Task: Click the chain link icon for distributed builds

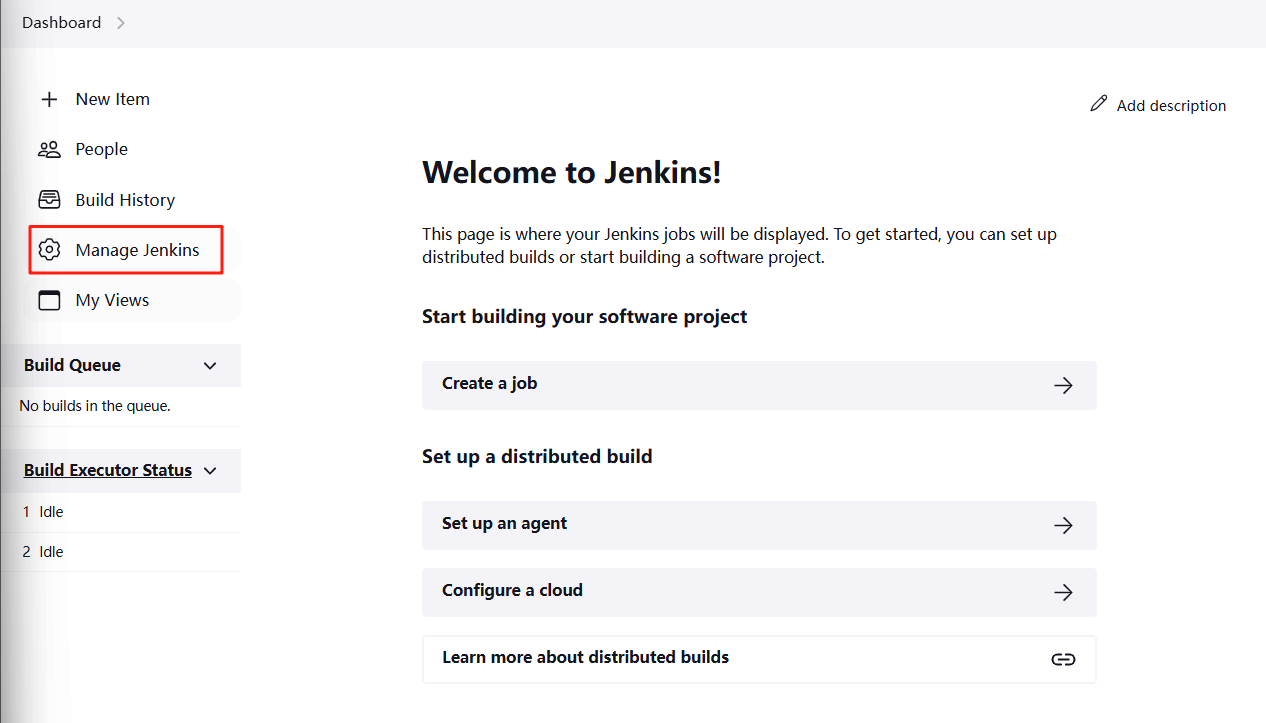Action: click(x=1063, y=659)
